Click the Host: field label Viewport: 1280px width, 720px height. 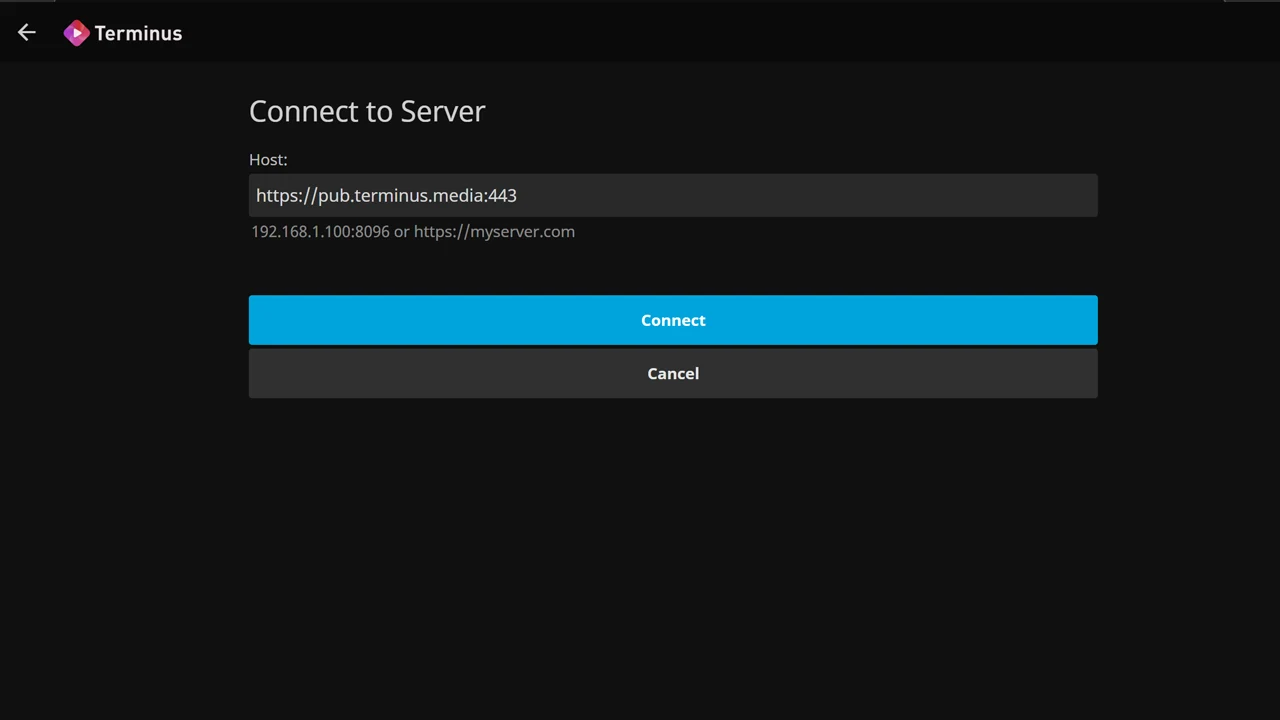click(268, 159)
